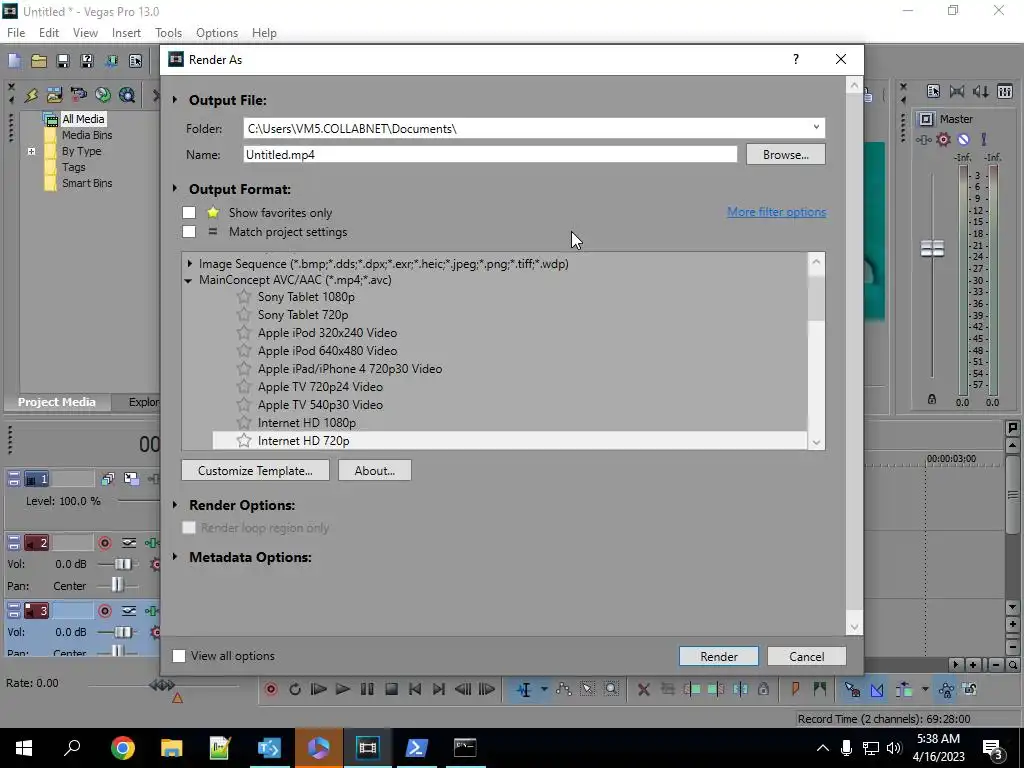Favorite the Internet HD 1080p star
This screenshot has height=768, width=1024.
(244, 423)
